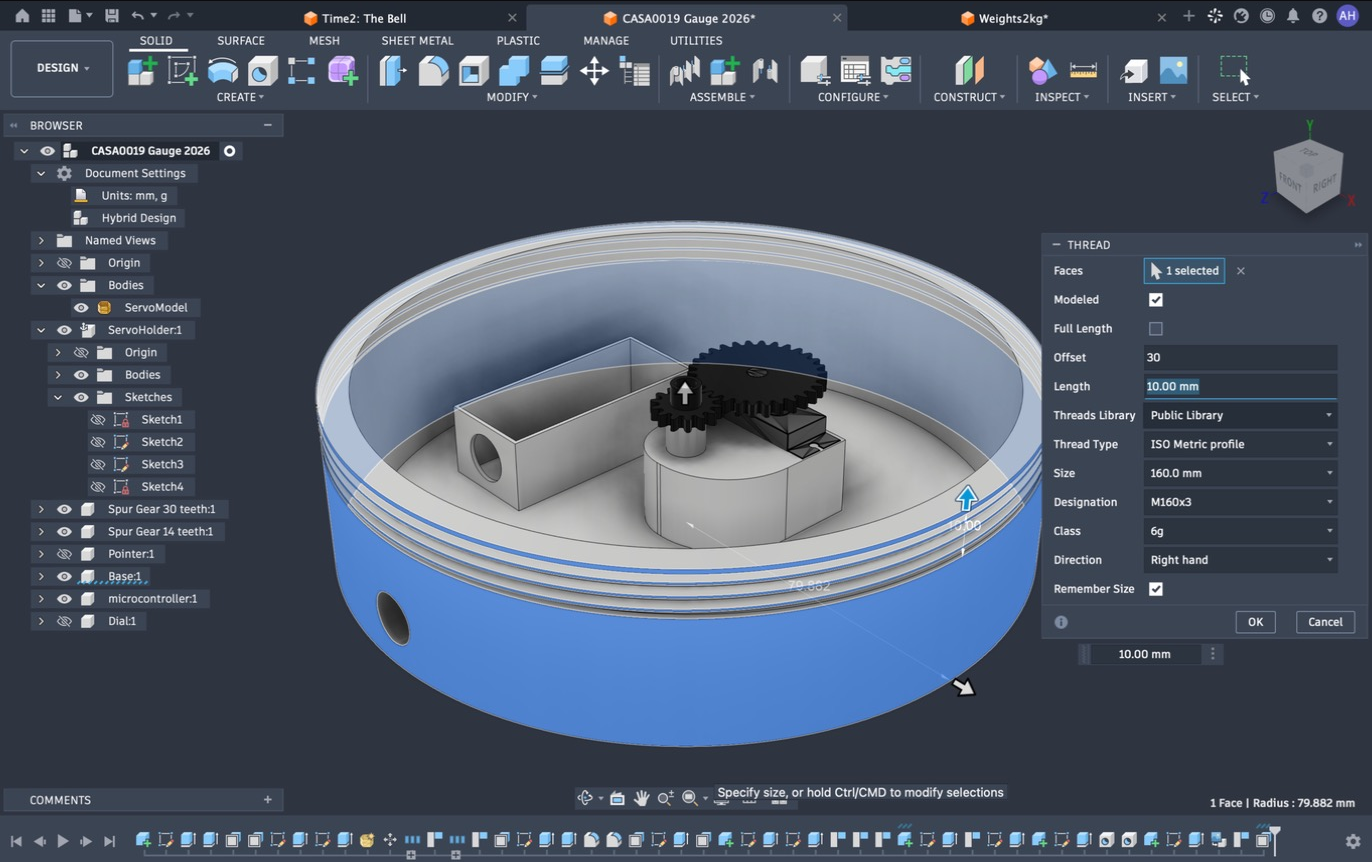Open the Sheet Metal ribbon tab

(x=417, y=41)
